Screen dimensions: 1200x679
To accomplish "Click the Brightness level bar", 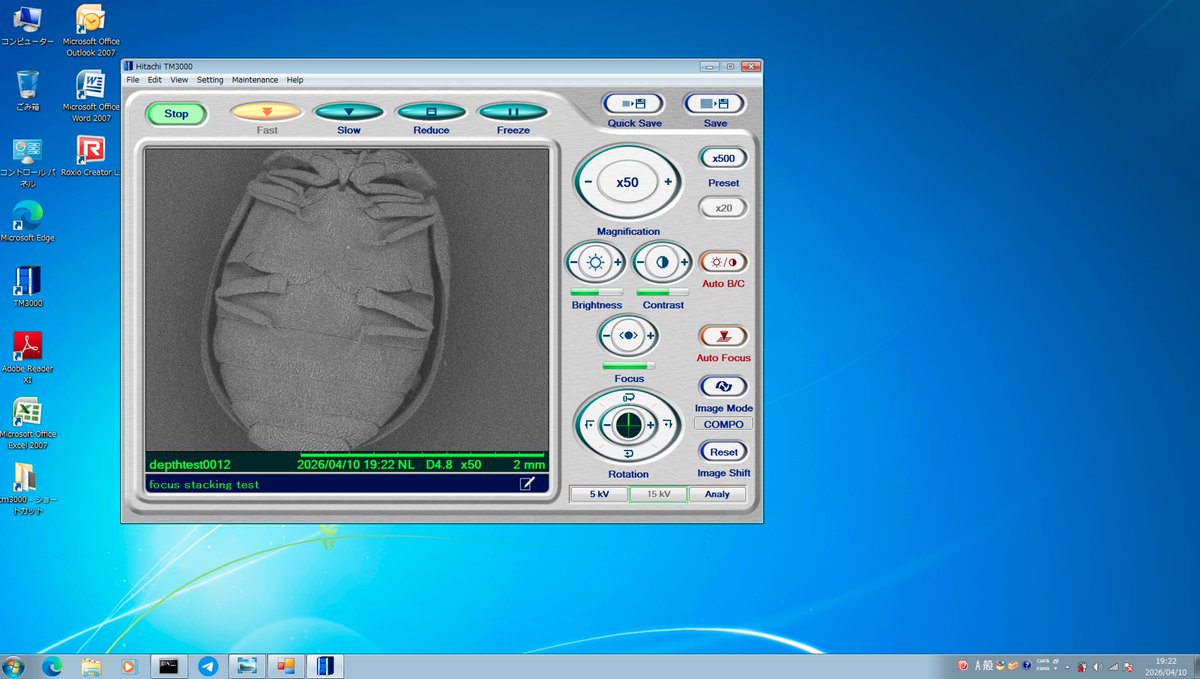I will click(596, 292).
